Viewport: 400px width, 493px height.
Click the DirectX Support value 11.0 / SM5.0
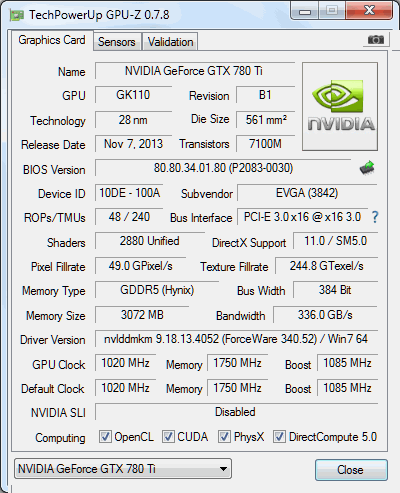coord(335,241)
